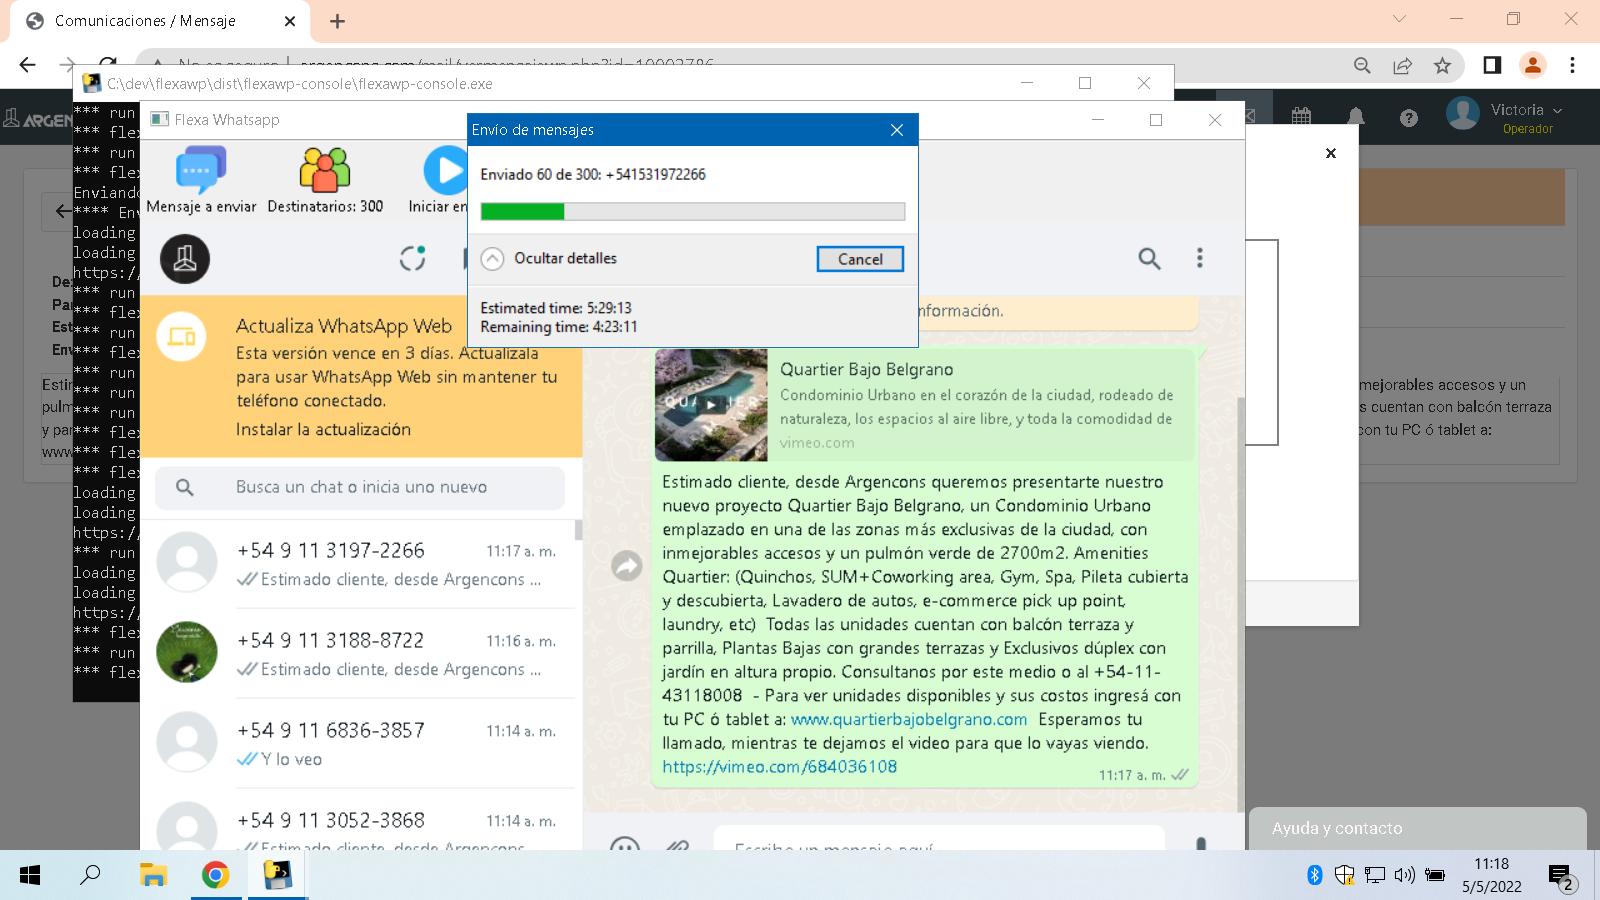Open the Destinatarios: 300 icon

tap(325, 170)
